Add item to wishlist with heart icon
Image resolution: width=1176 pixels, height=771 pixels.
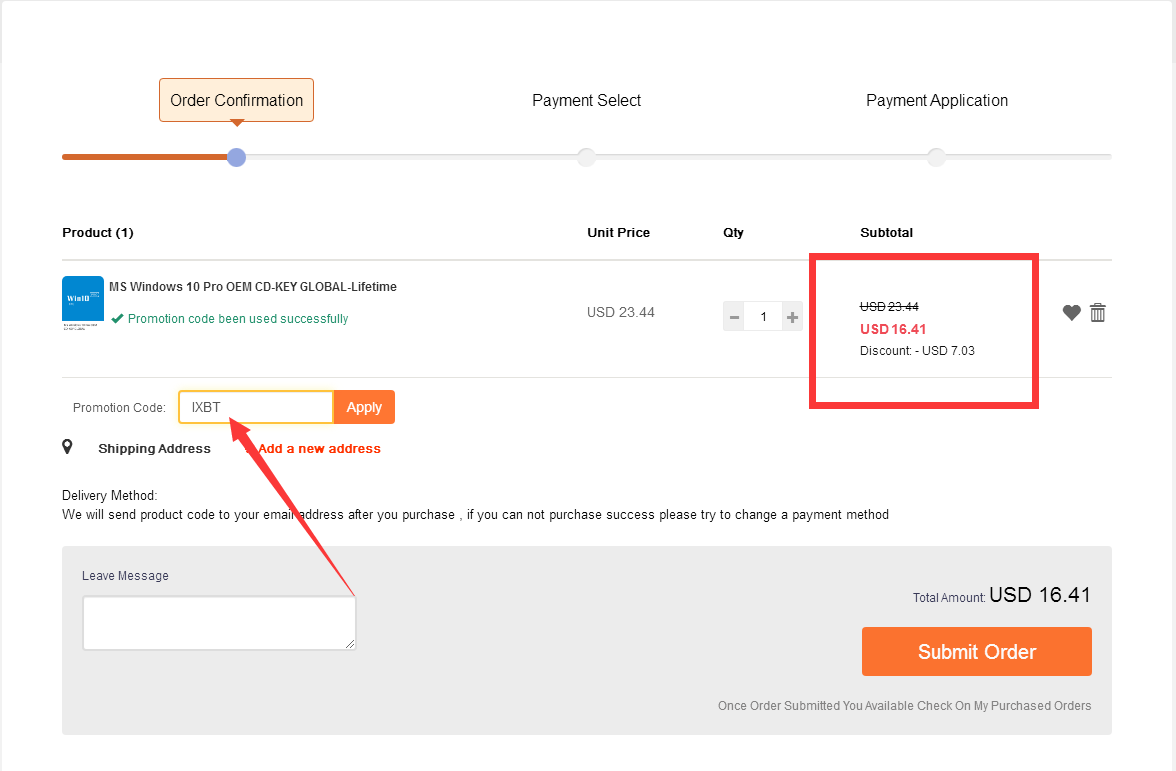pos(1071,313)
